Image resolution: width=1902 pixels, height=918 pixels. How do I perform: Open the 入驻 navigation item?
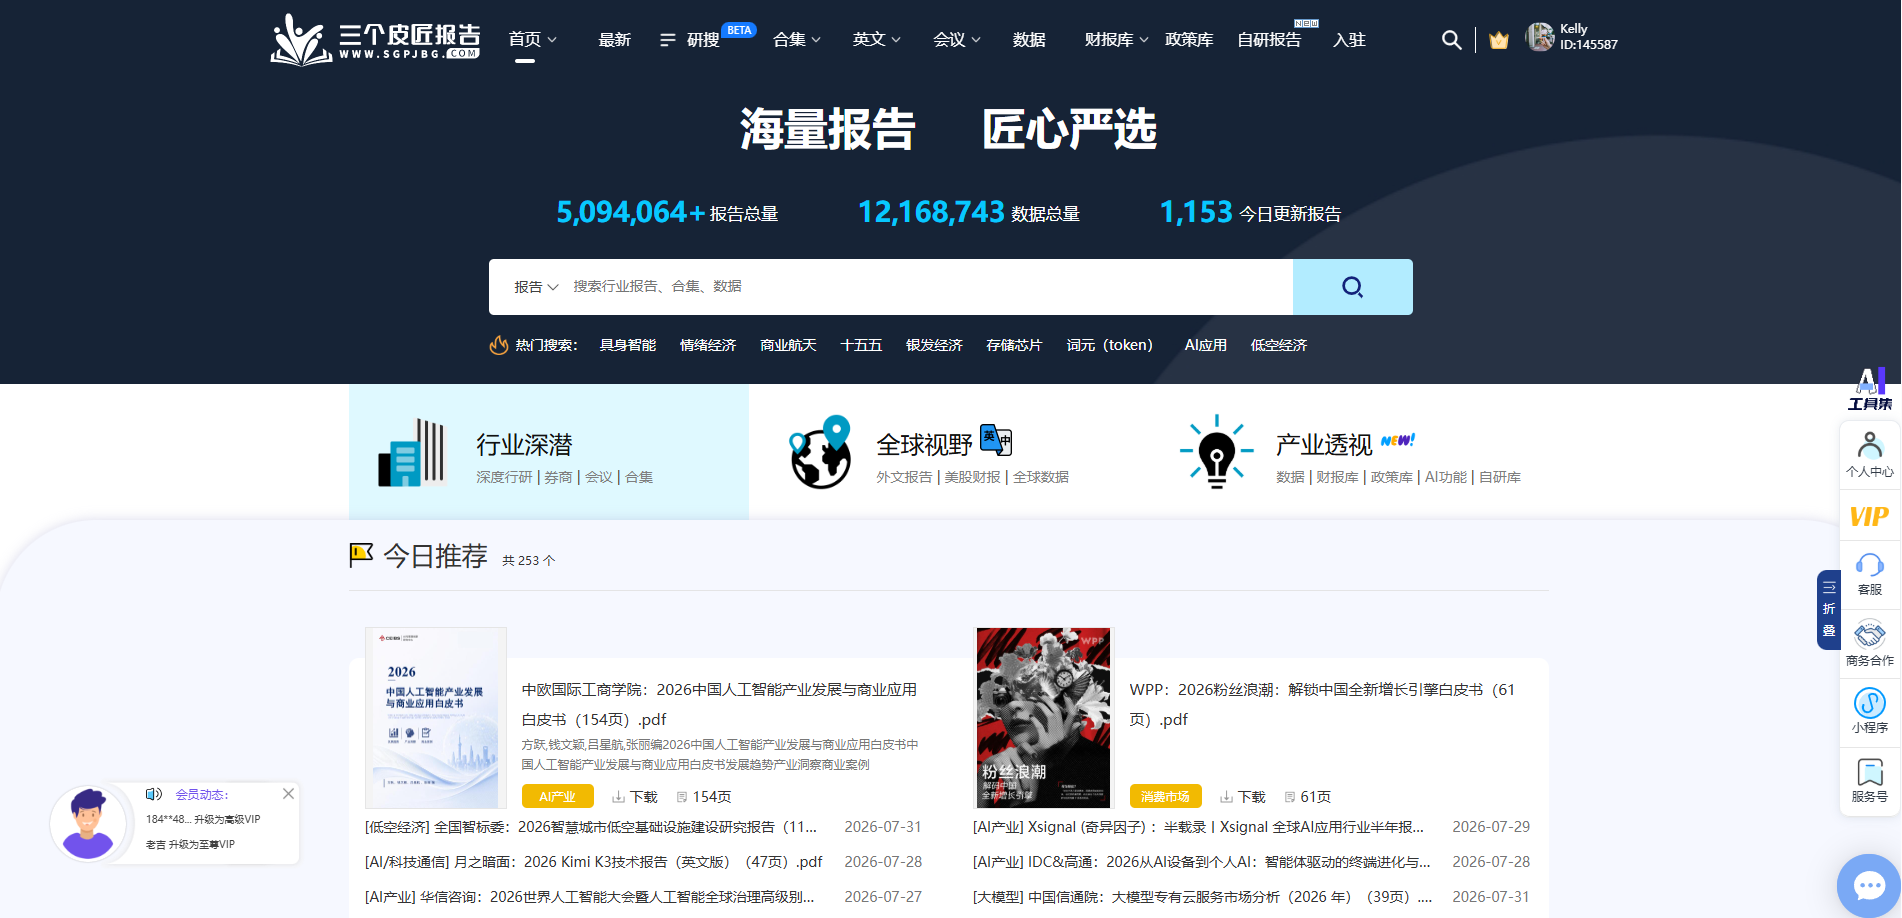[1349, 40]
